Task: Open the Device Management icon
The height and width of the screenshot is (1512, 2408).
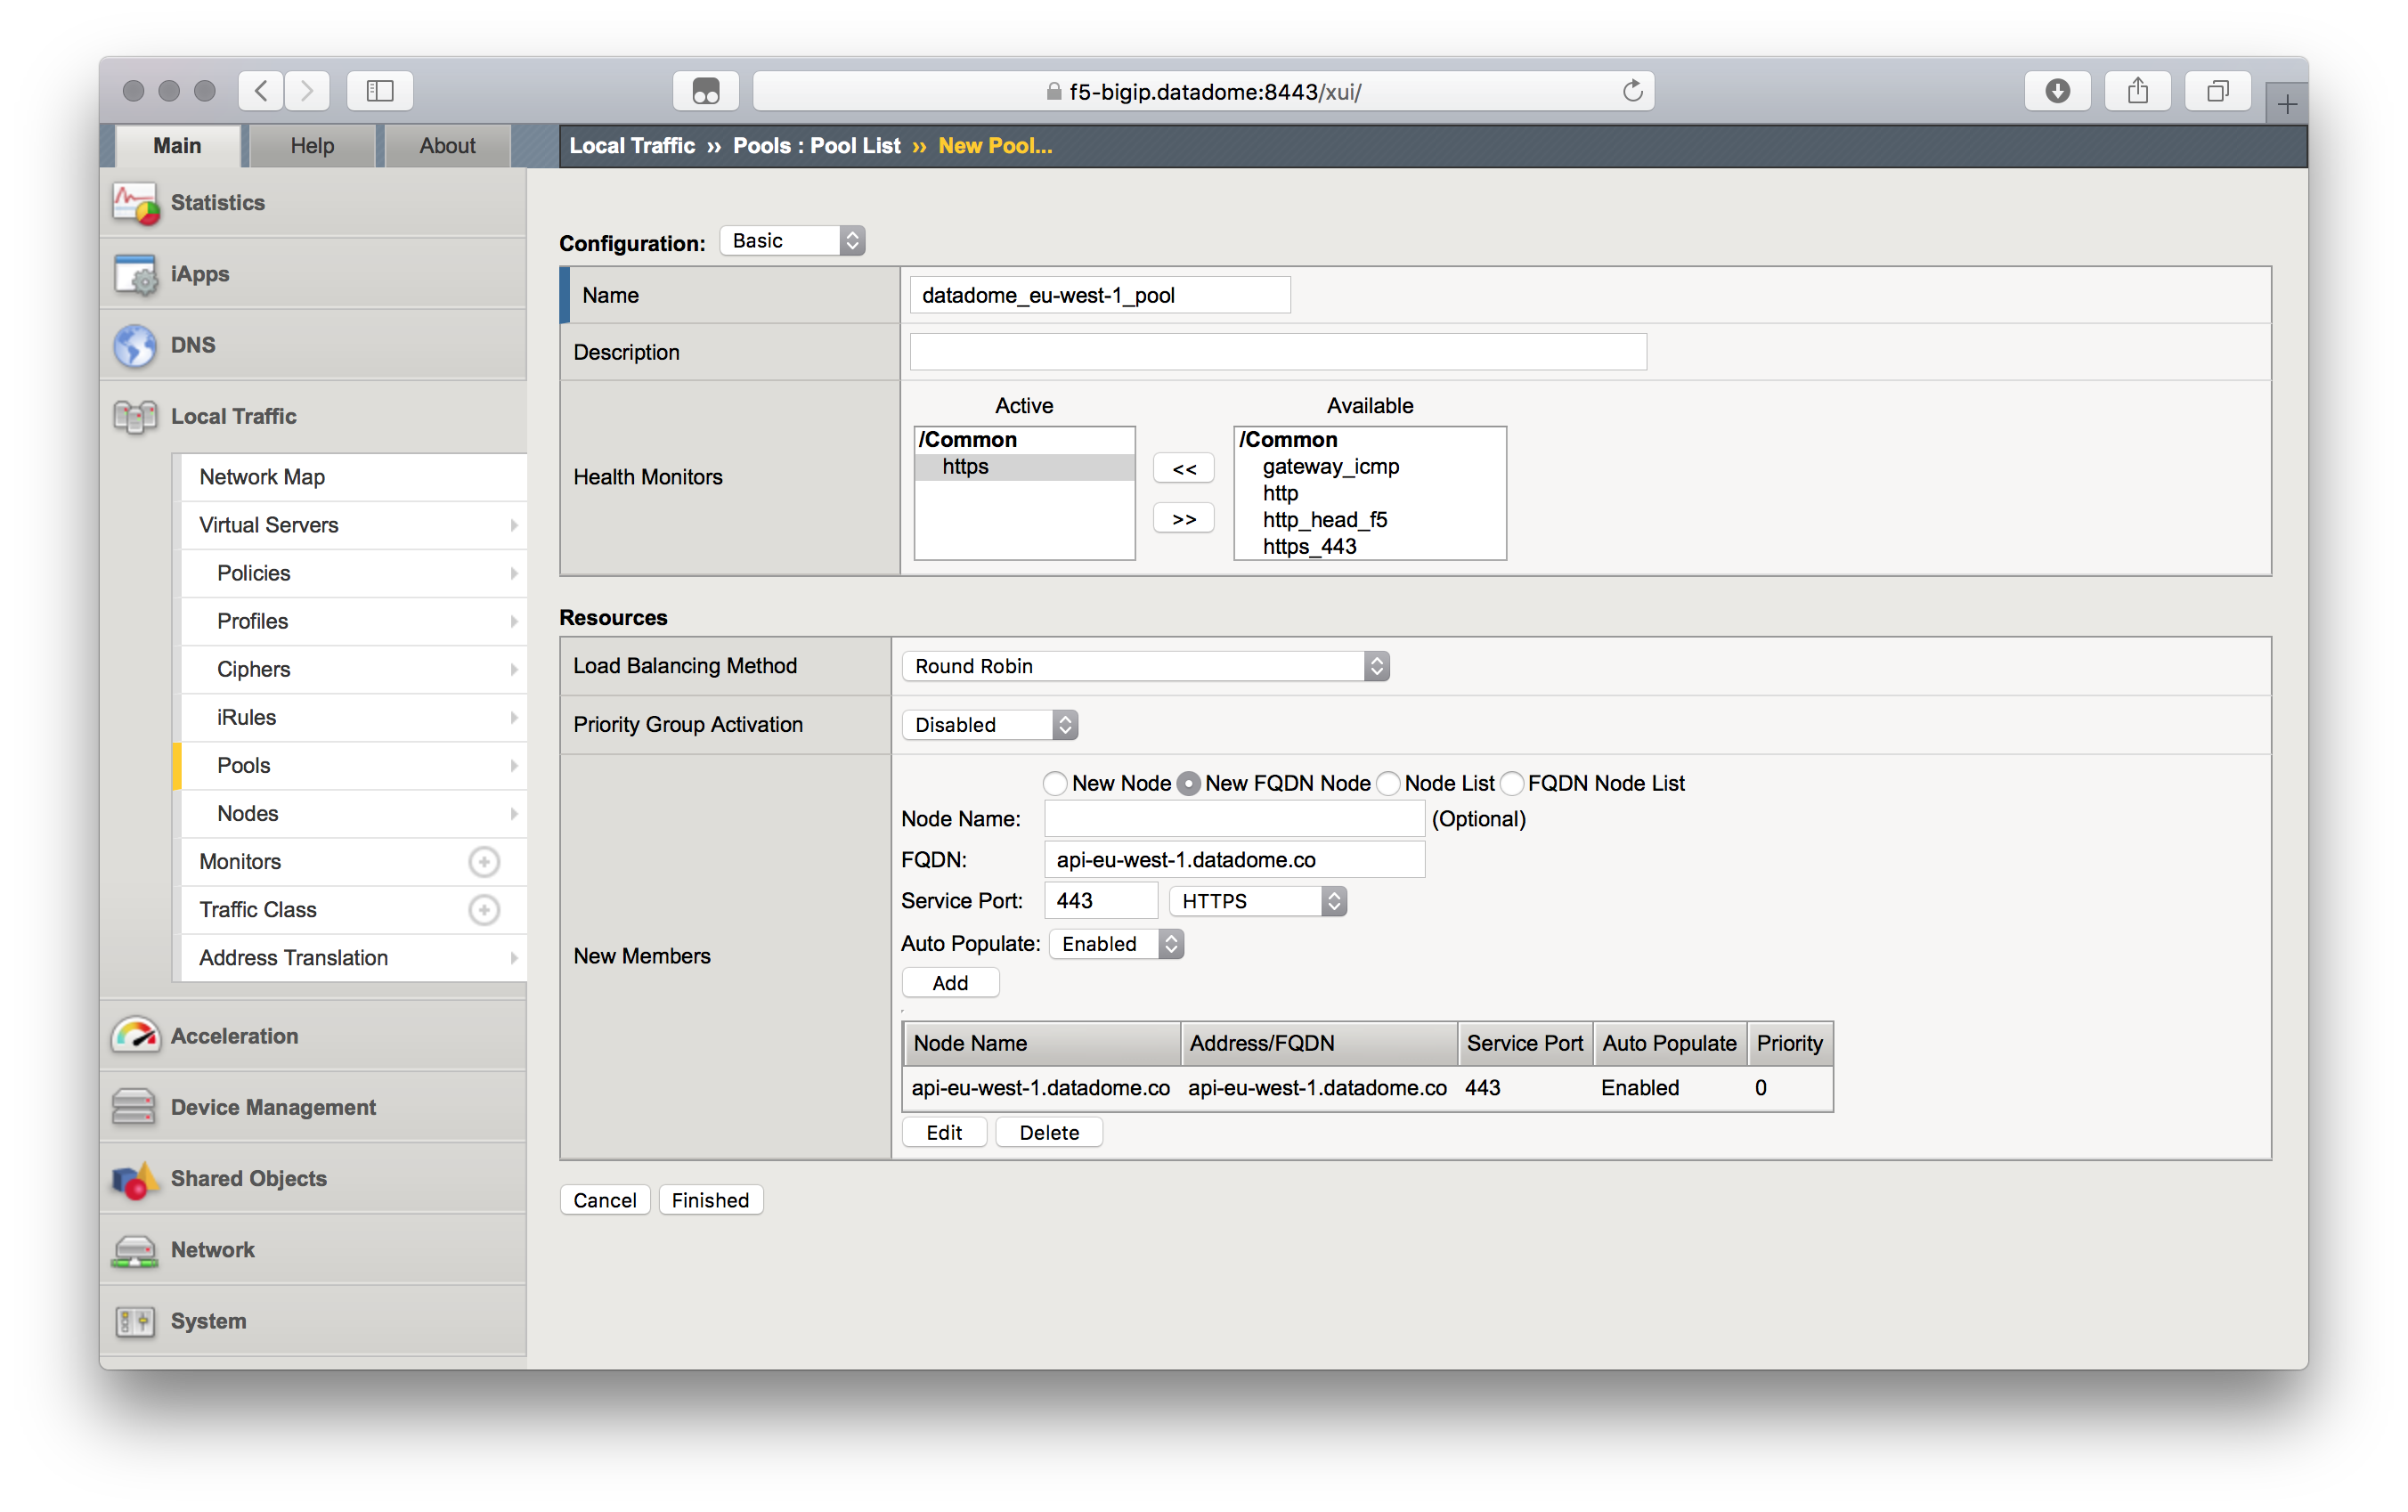Action: click(x=134, y=1107)
